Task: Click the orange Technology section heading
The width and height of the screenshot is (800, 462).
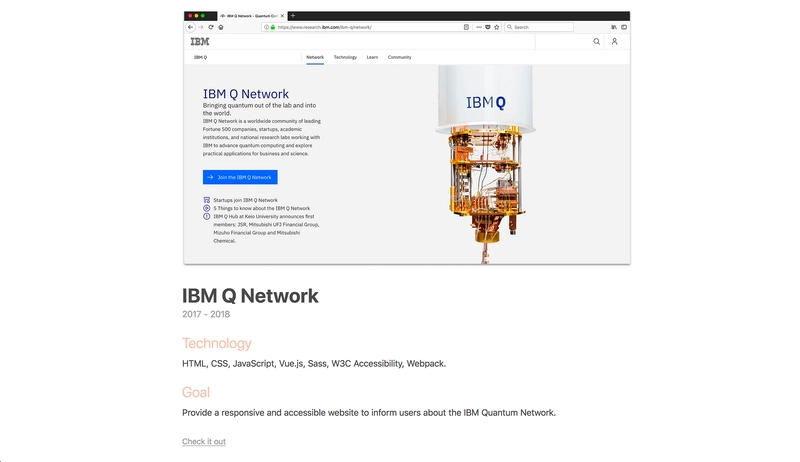Action: [x=217, y=343]
